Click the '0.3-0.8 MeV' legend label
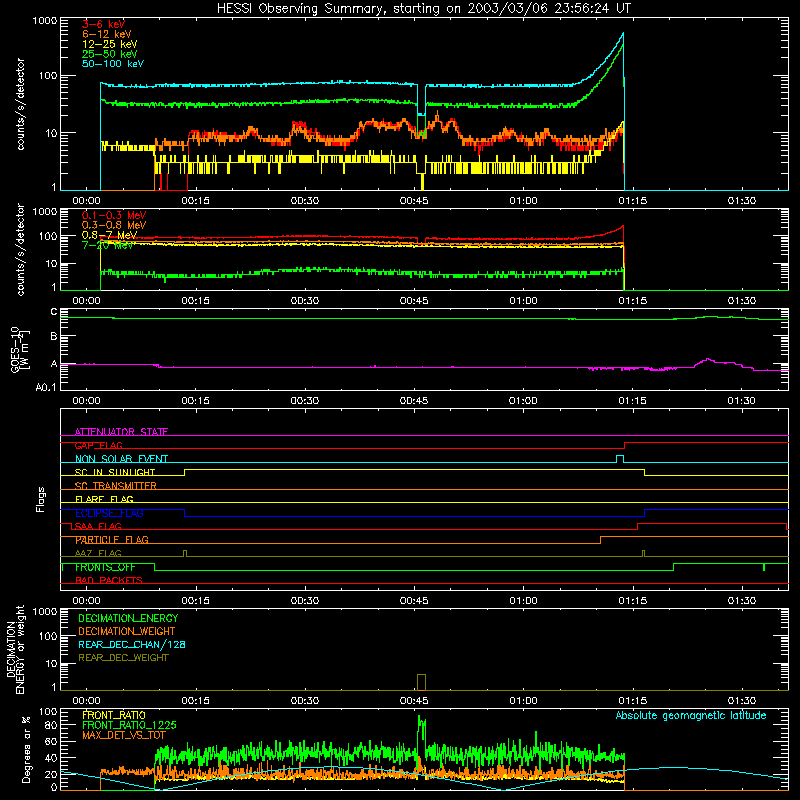Image resolution: width=800 pixels, height=800 pixels. click(114, 225)
